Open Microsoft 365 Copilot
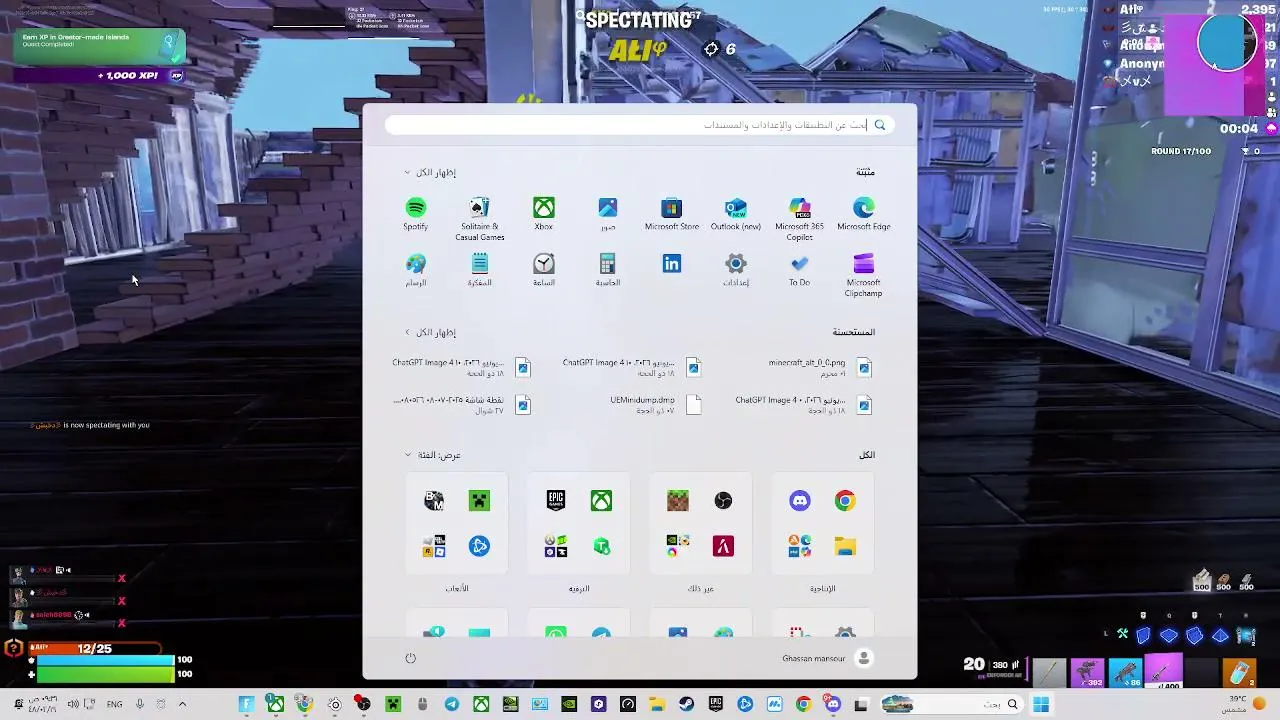 tap(800, 219)
